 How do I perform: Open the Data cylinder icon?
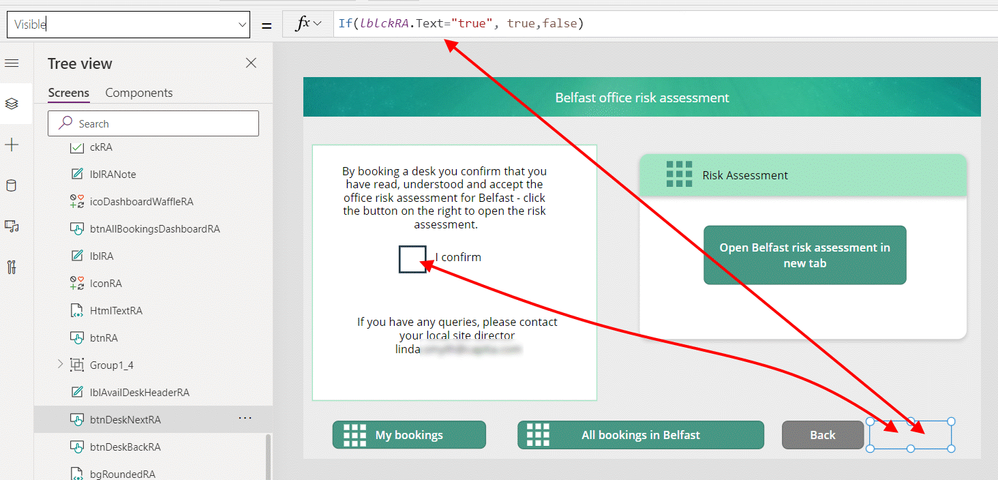click(11, 186)
